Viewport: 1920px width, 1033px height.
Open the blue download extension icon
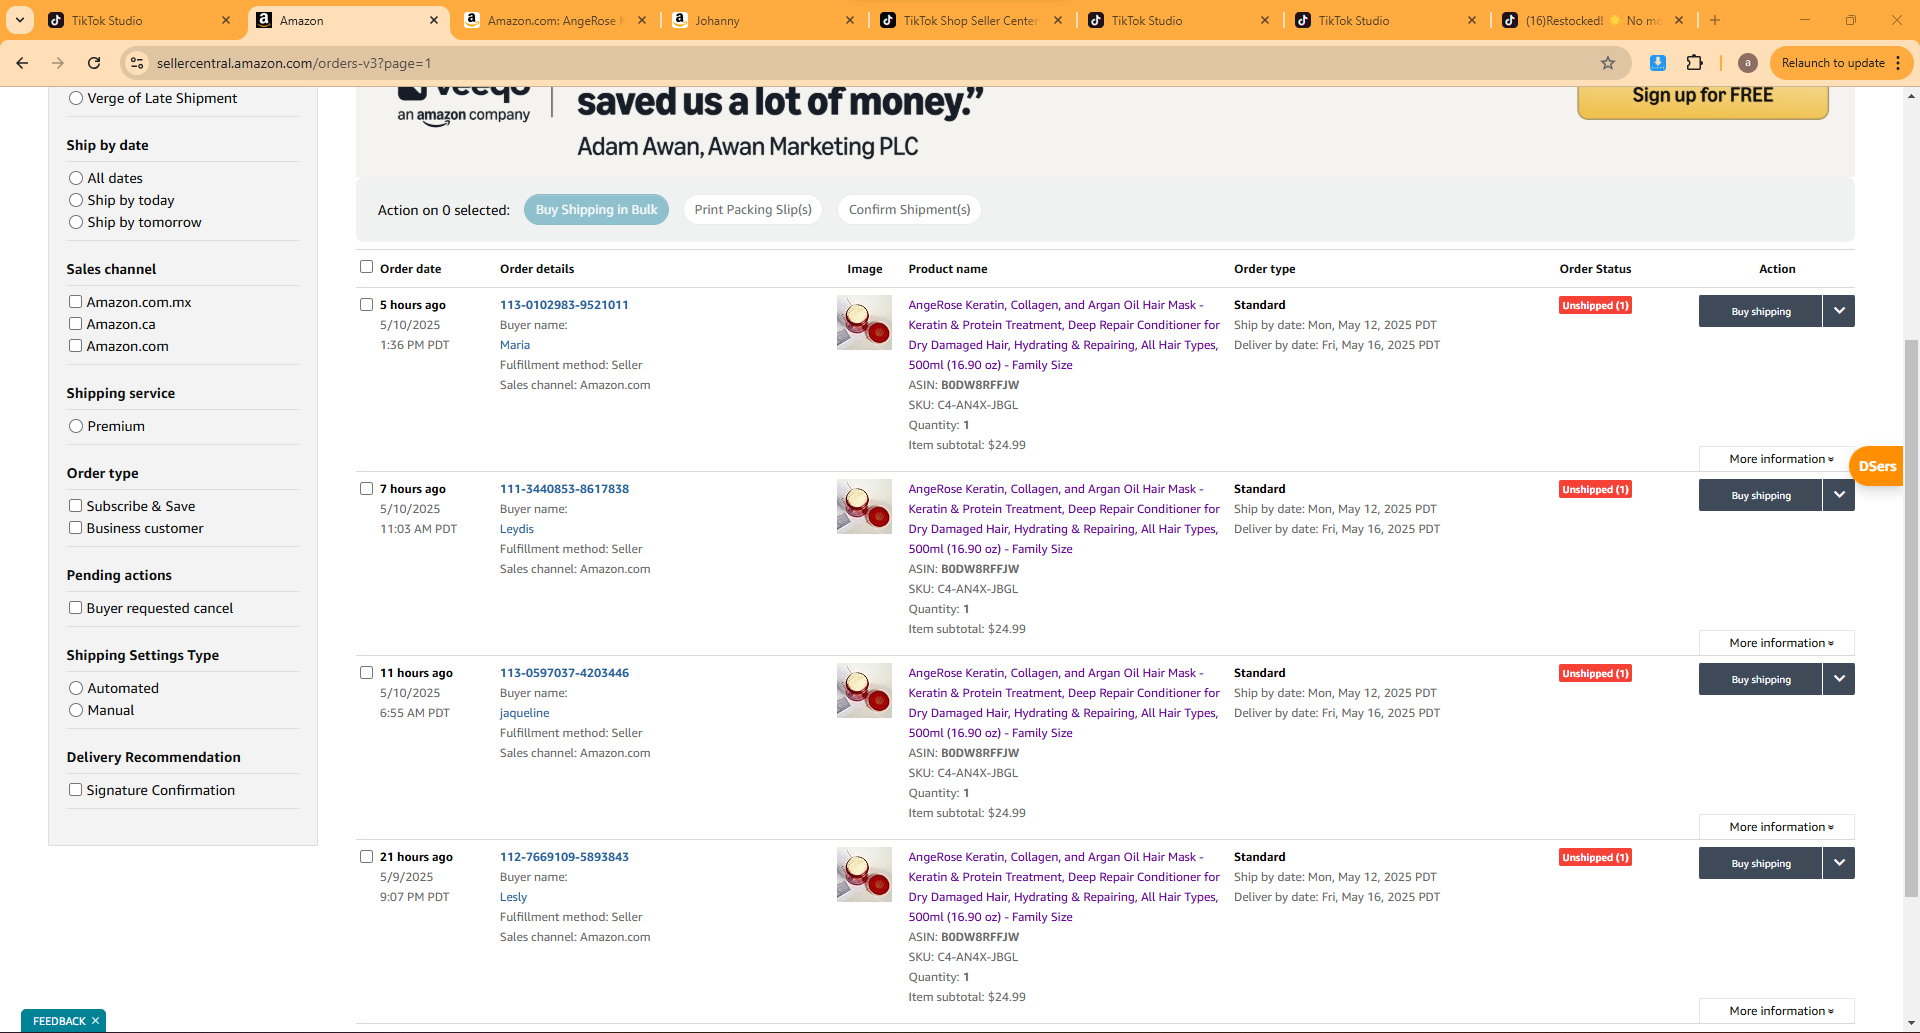[x=1657, y=63]
